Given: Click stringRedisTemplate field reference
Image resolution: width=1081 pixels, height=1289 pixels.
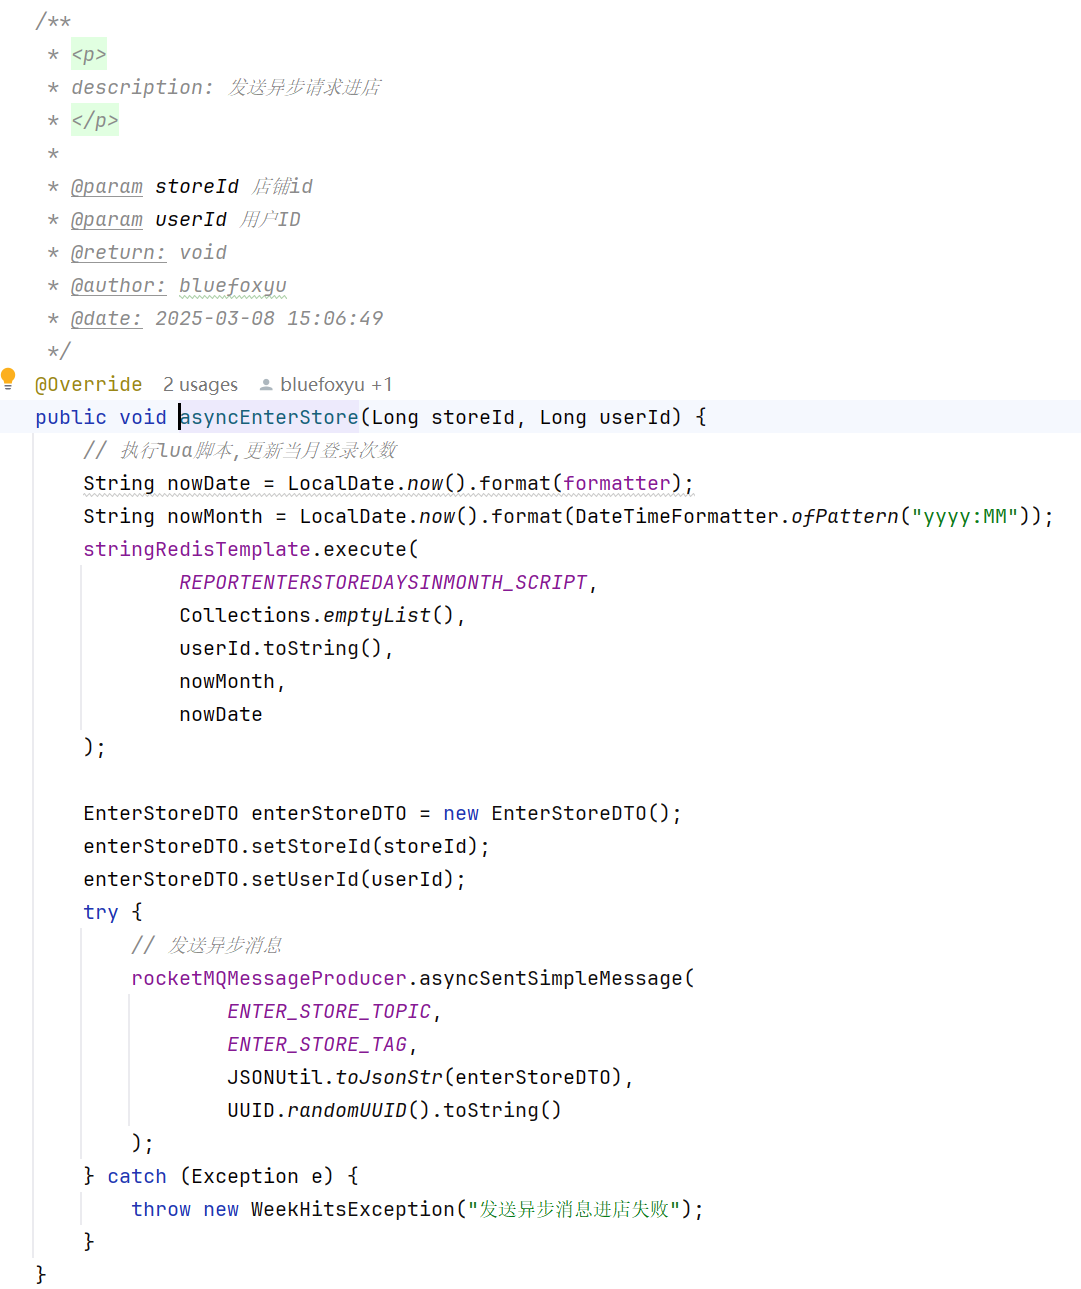Looking at the screenshot, I should [x=197, y=550].
